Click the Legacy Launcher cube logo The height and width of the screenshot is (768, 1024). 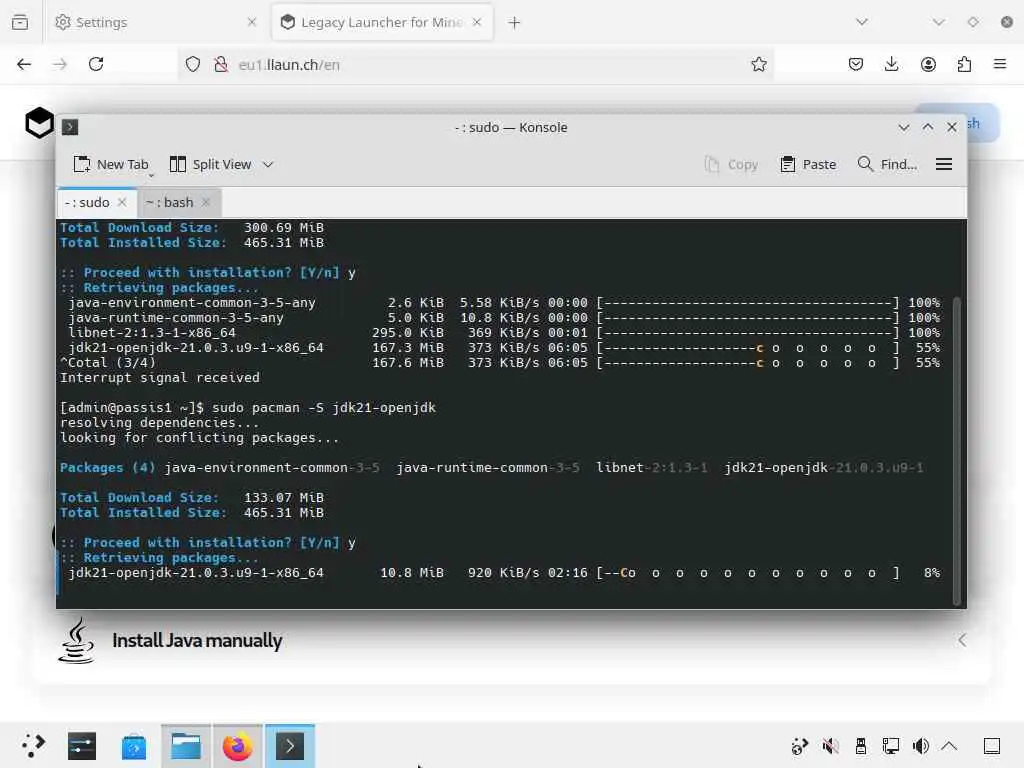pos(39,122)
